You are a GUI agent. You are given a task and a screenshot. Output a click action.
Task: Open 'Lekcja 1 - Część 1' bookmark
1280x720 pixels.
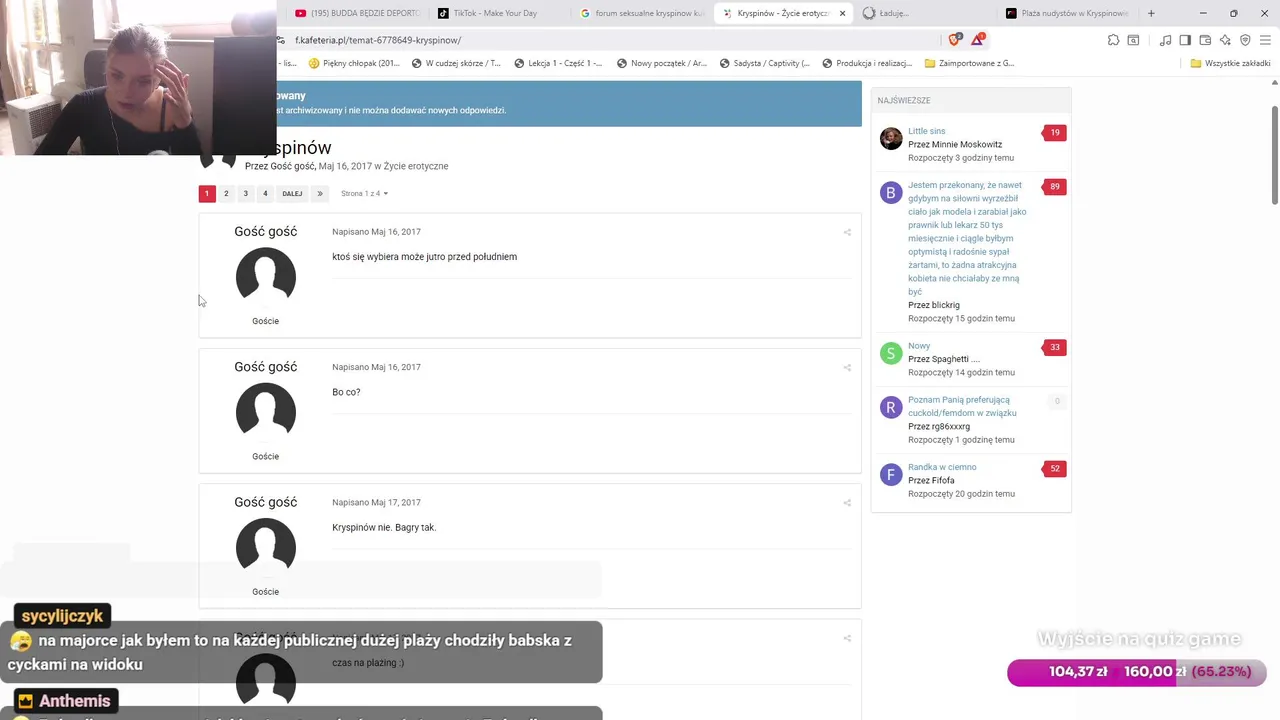[558, 63]
